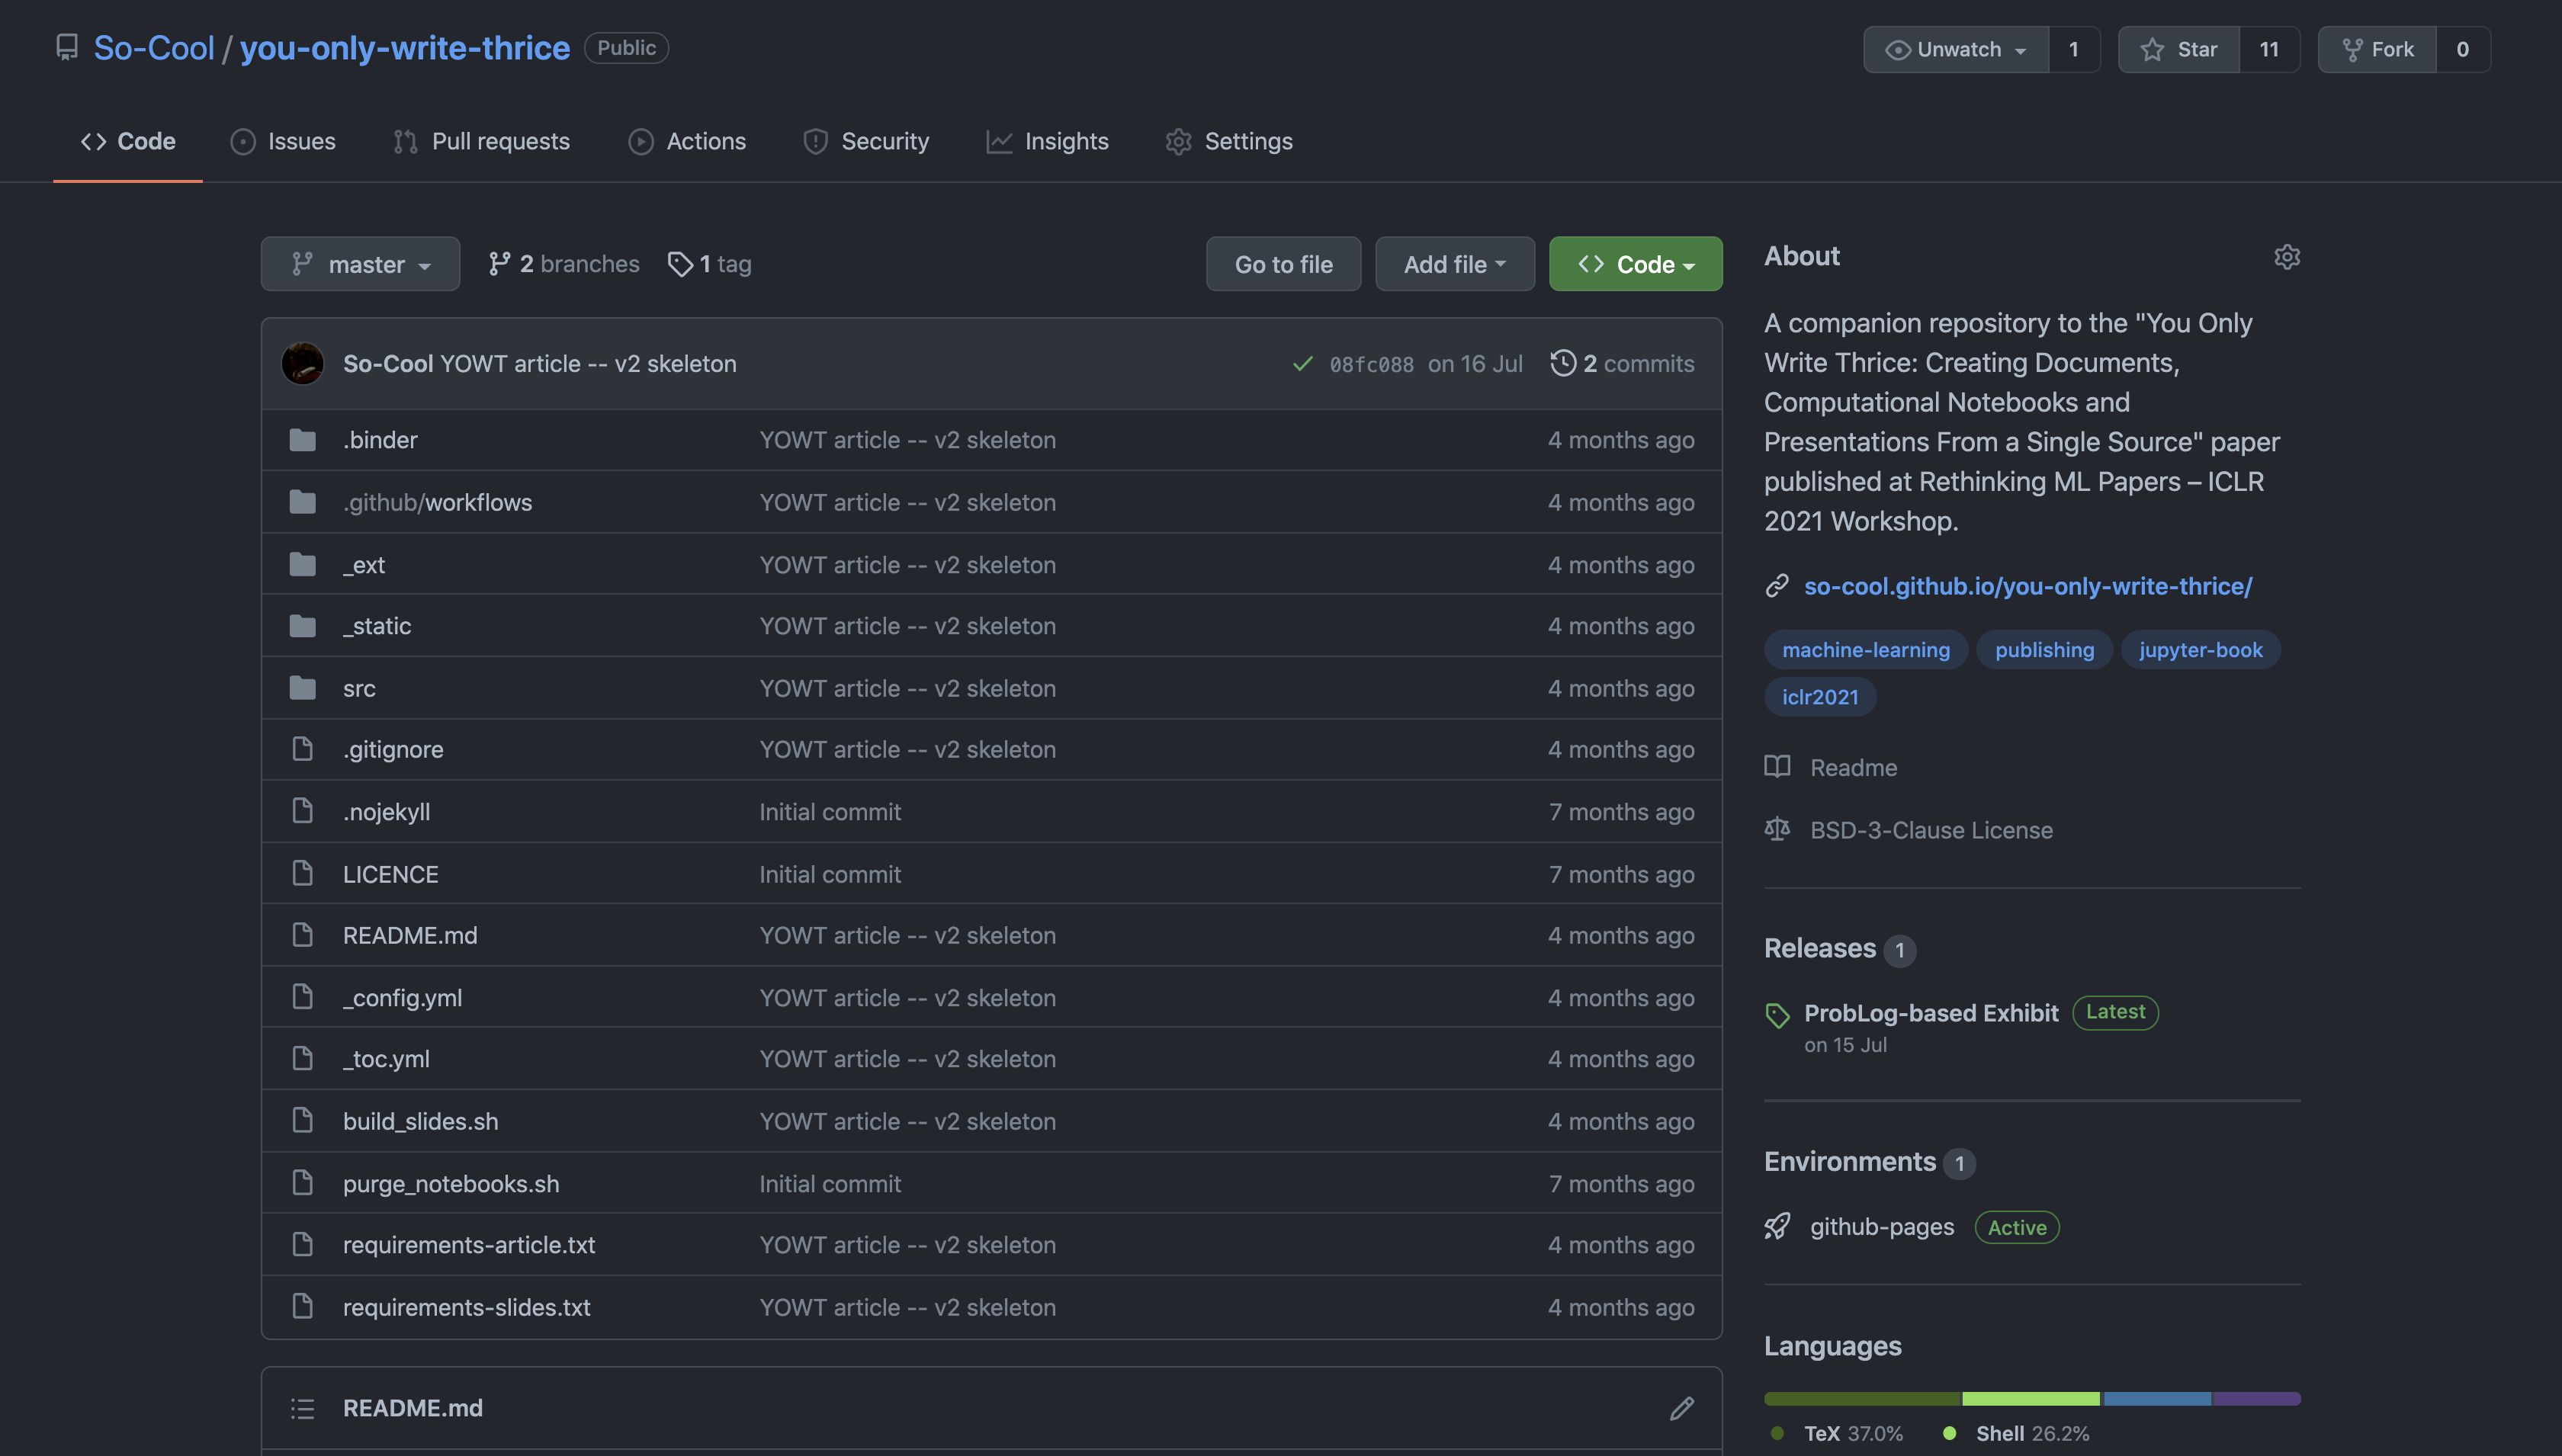2562x1456 pixels.
Task: Click the src folder icon
Action: click(302, 688)
